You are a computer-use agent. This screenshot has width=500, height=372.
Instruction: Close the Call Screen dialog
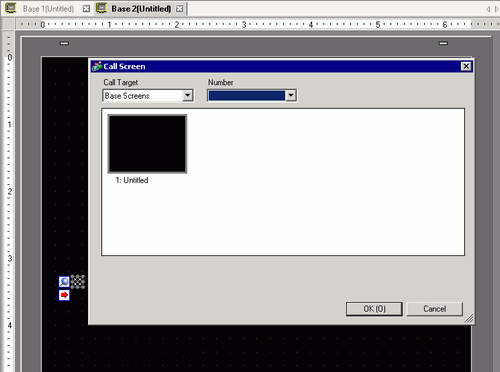(x=466, y=66)
